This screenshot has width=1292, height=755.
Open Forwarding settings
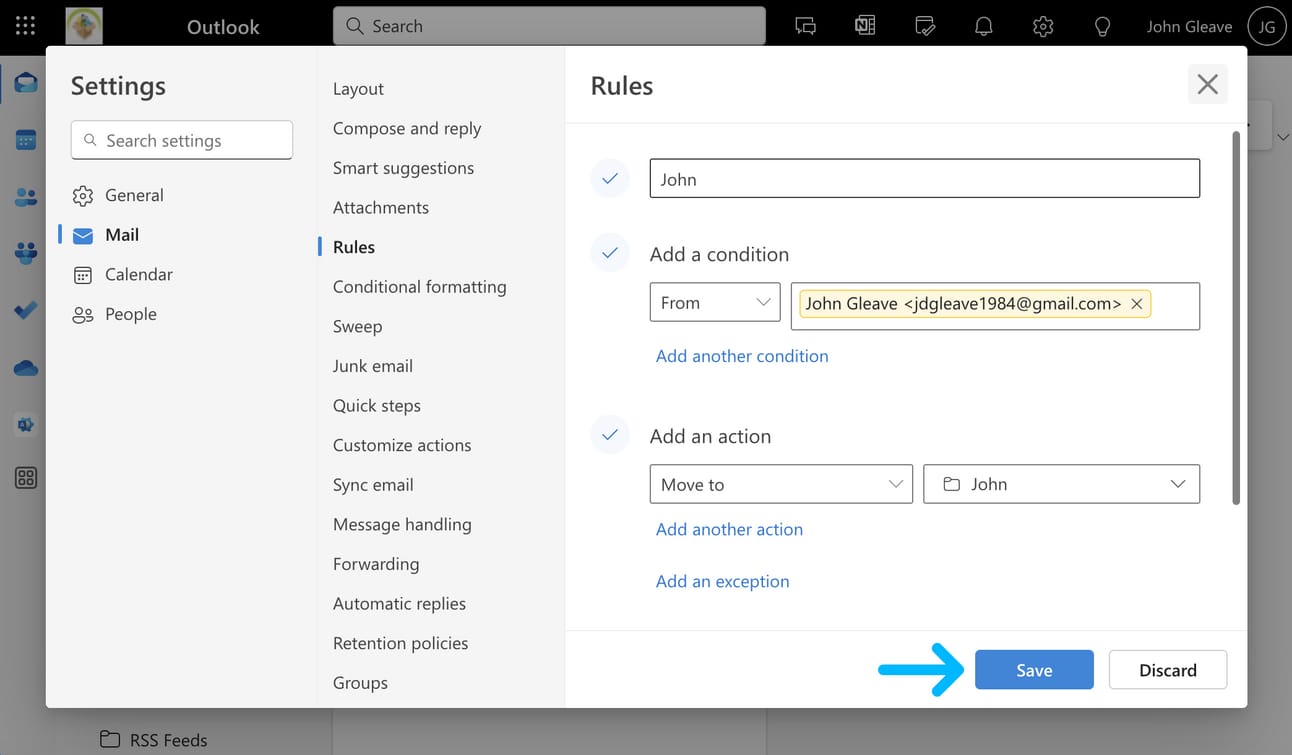(376, 564)
